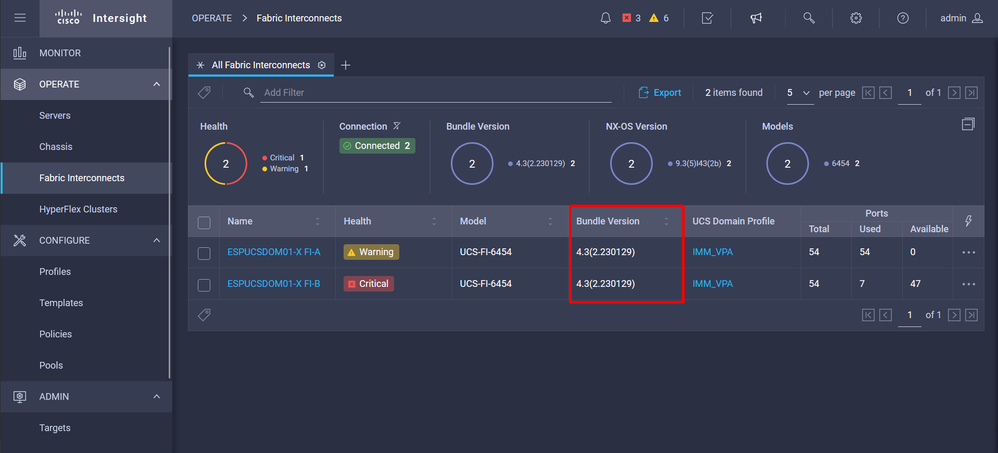Sort table by Bundle Version column
Screen dimensions: 998x453
666,221
